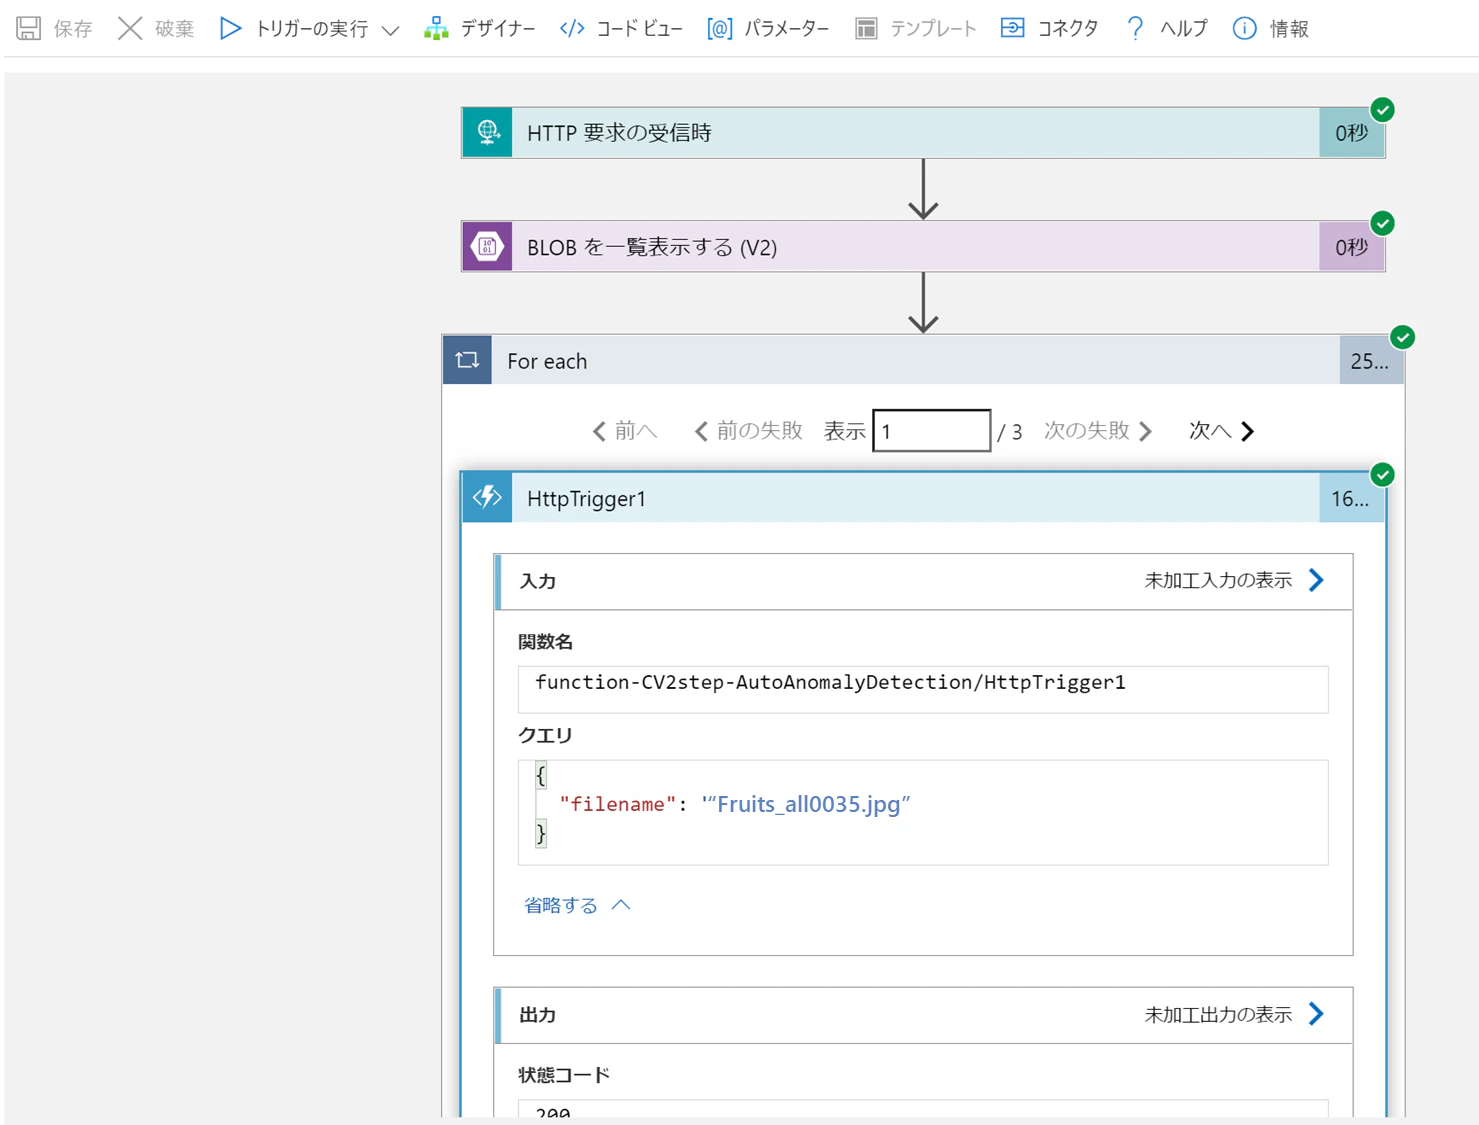1479x1125 pixels.
Task: Click the iteration number input field
Action: click(931, 431)
